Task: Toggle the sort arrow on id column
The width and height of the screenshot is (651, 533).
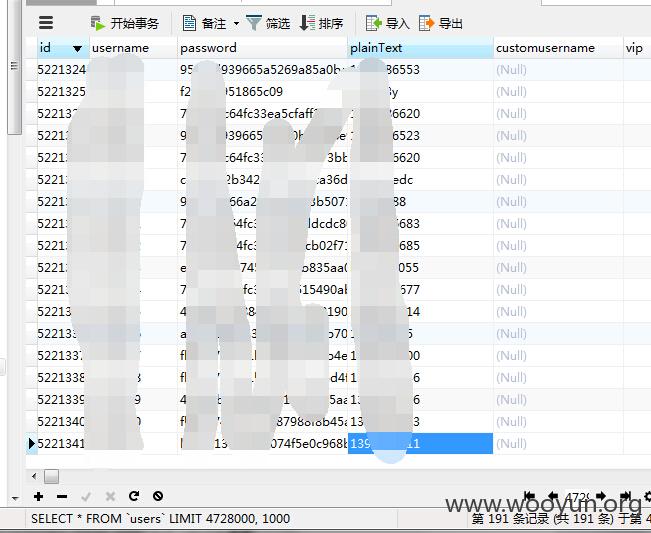Action: coord(77,49)
